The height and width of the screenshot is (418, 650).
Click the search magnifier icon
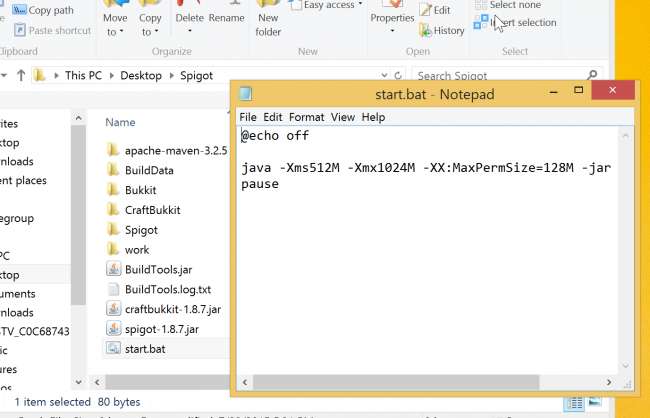(x=592, y=75)
